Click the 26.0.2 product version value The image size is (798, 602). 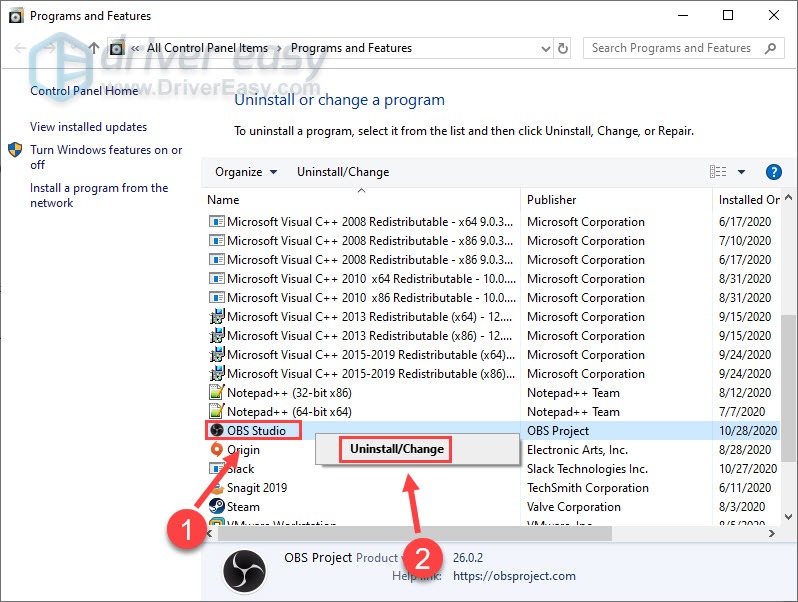468,557
